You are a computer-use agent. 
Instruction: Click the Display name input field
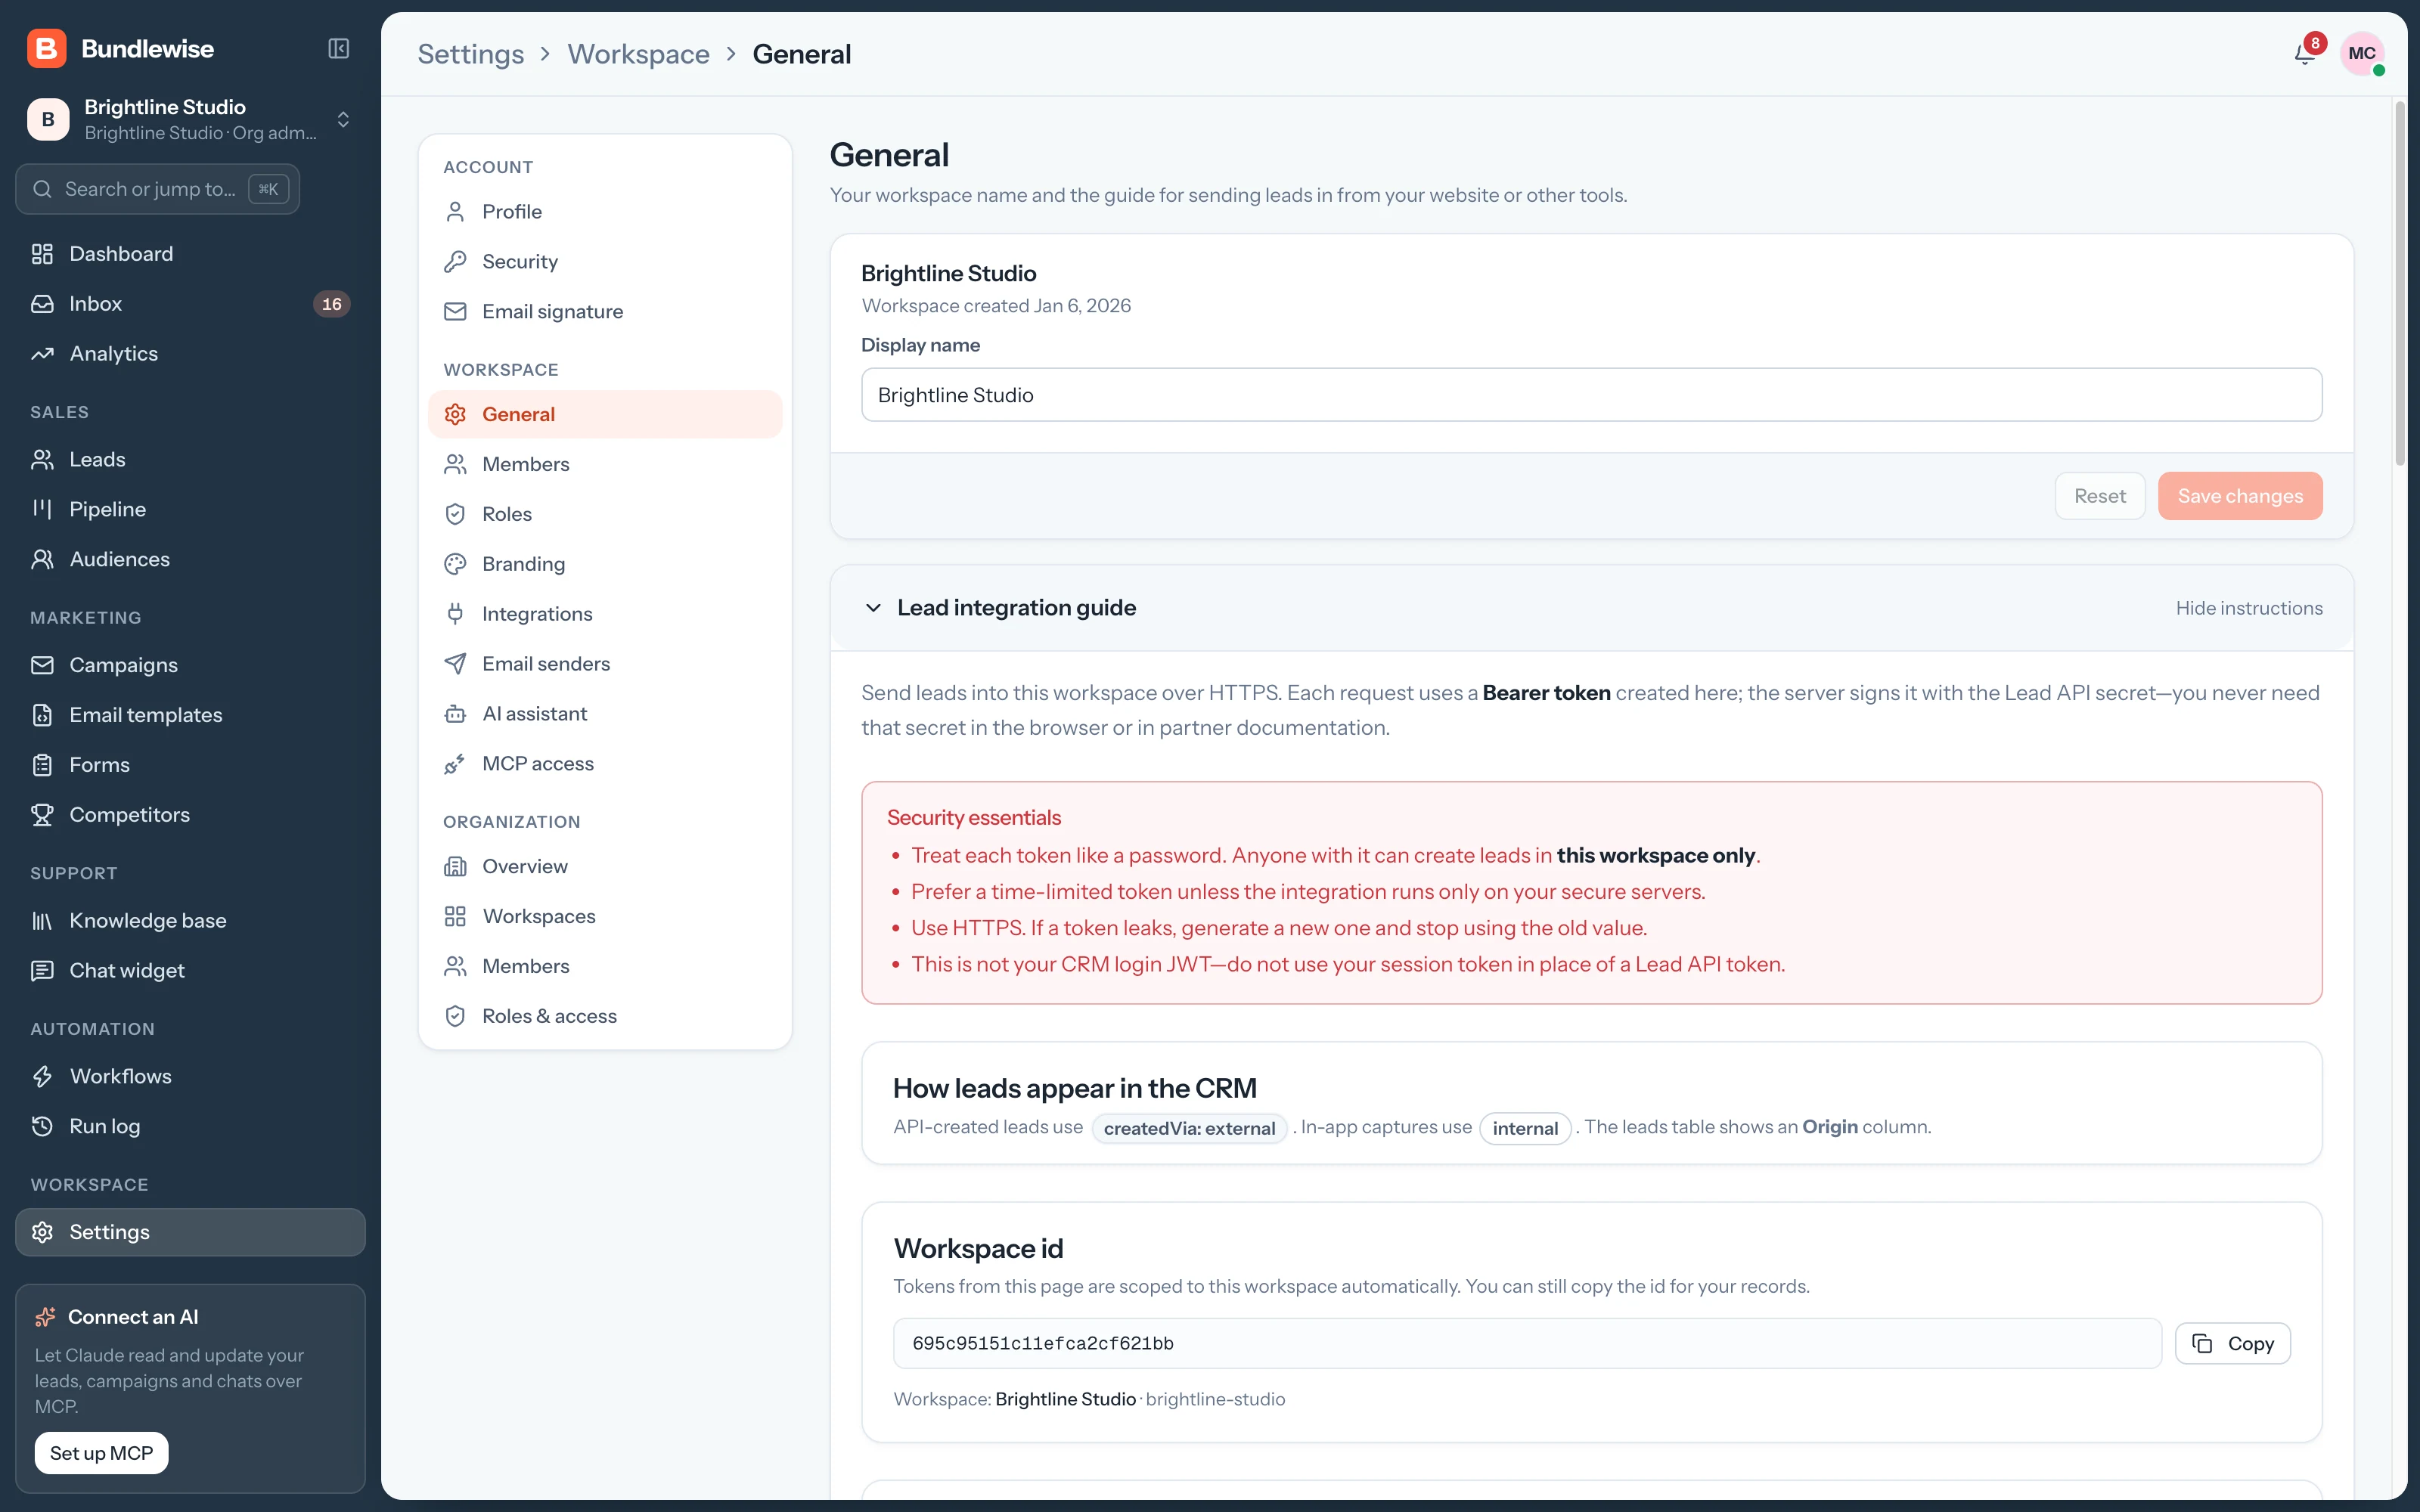(x=1591, y=395)
